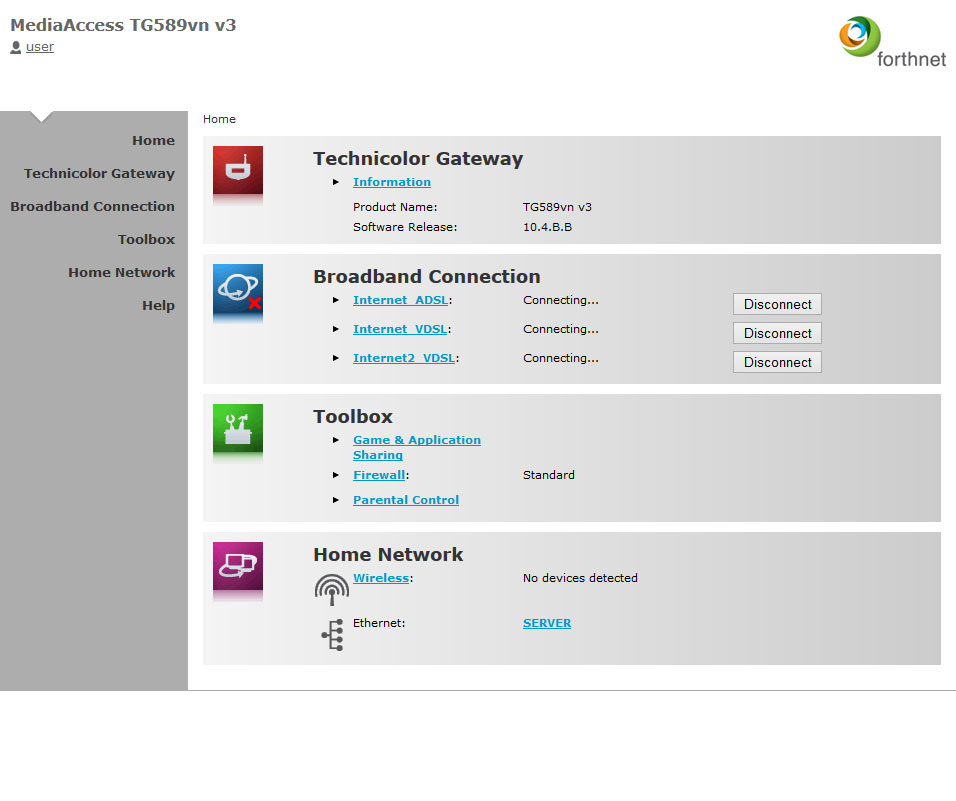This screenshot has height=801, width=956.
Task: Click the Toolbox section heading
Action: pyautogui.click(x=353, y=416)
